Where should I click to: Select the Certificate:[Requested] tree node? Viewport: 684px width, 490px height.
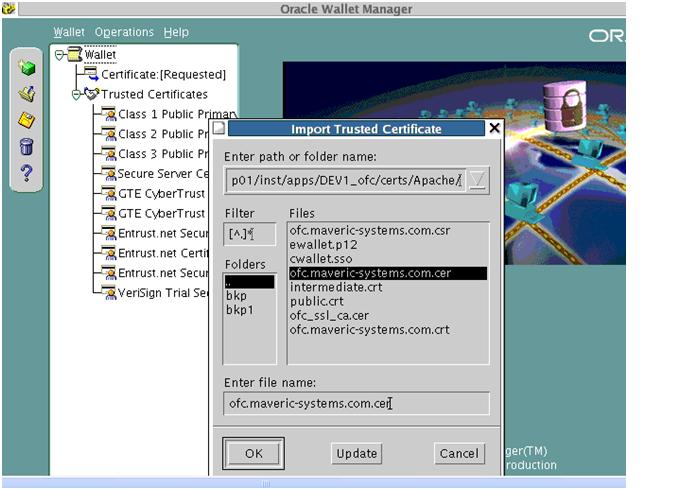[x=162, y=74]
